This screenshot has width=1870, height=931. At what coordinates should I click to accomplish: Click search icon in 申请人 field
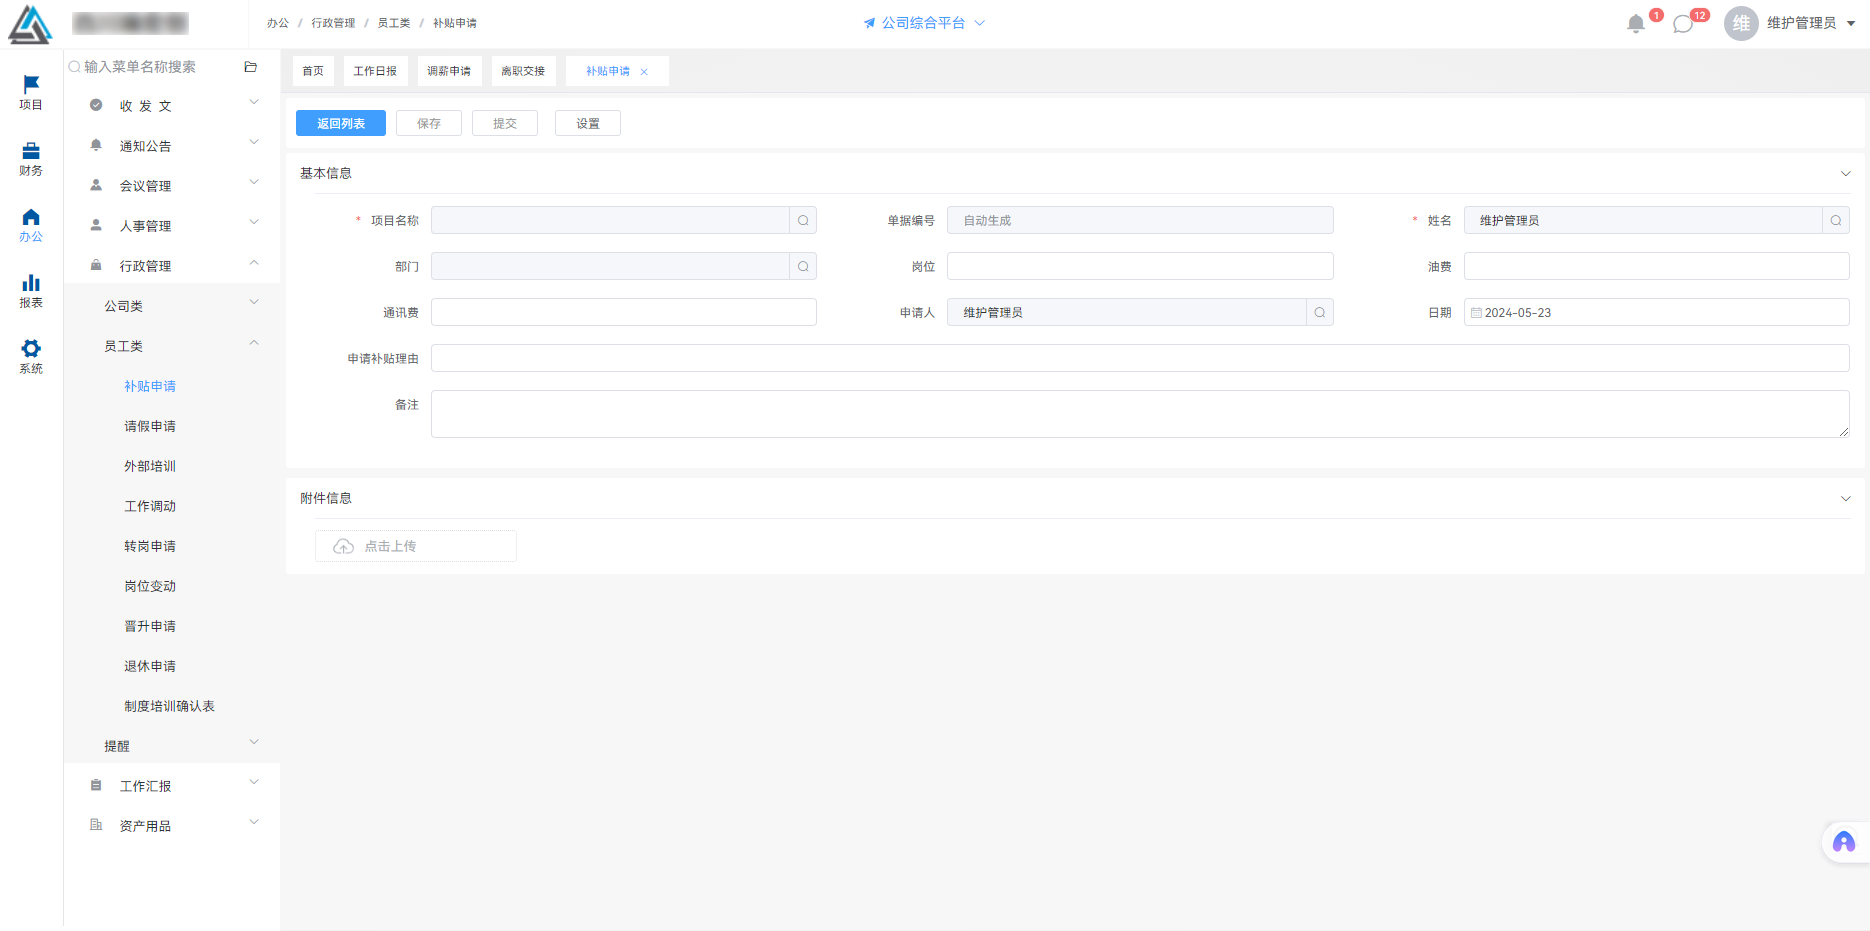1320,312
